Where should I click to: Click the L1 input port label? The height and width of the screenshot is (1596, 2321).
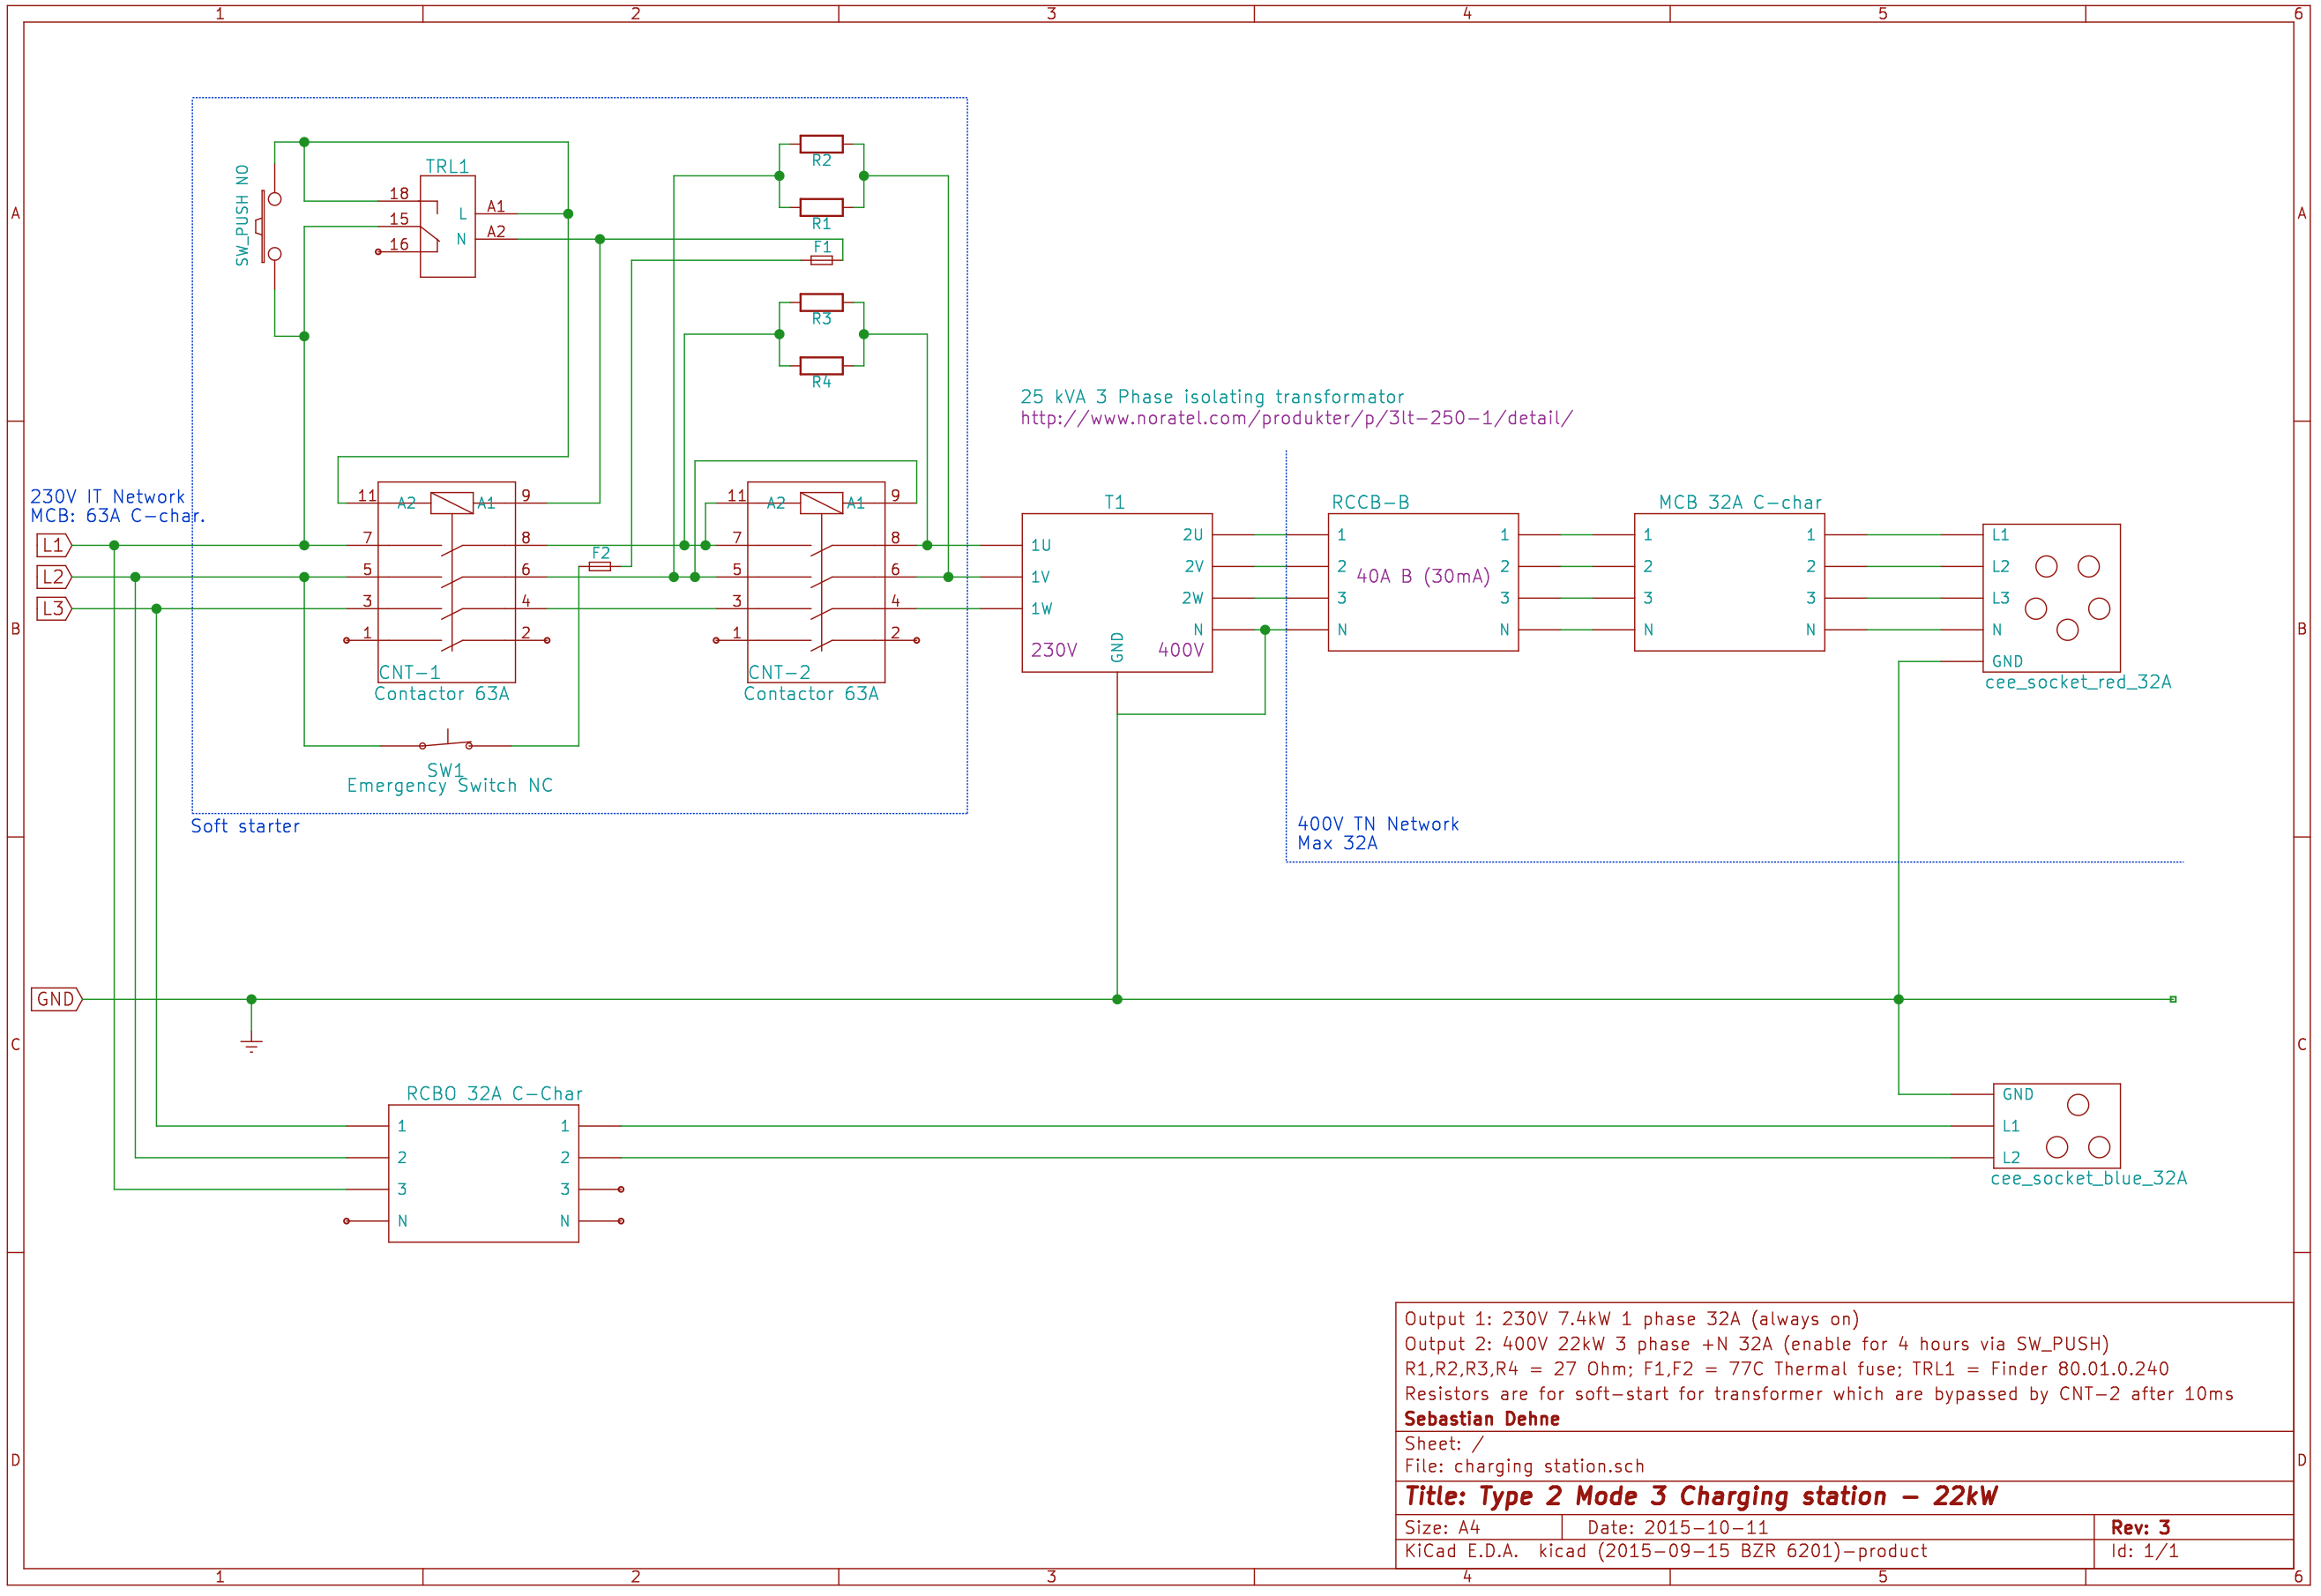click(x=54, y=545)
